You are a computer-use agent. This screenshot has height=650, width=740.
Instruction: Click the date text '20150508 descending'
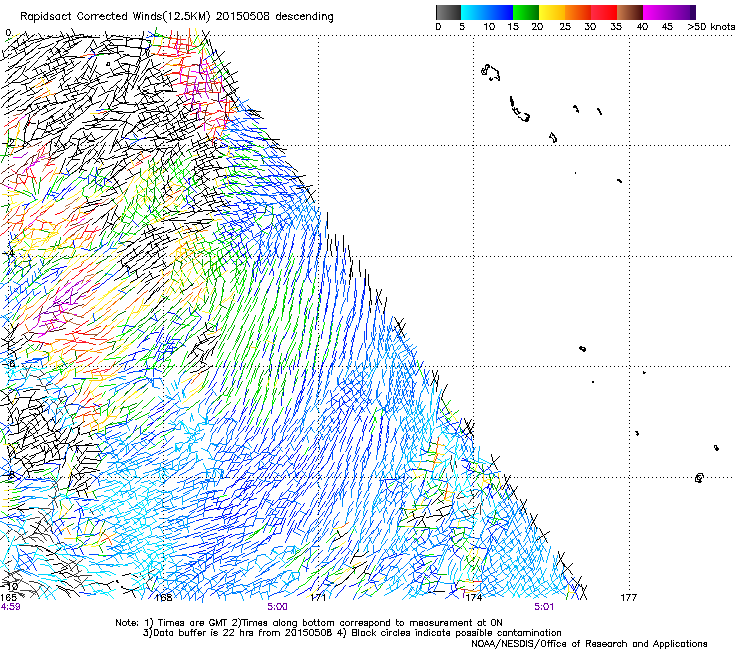pos(275,17)
